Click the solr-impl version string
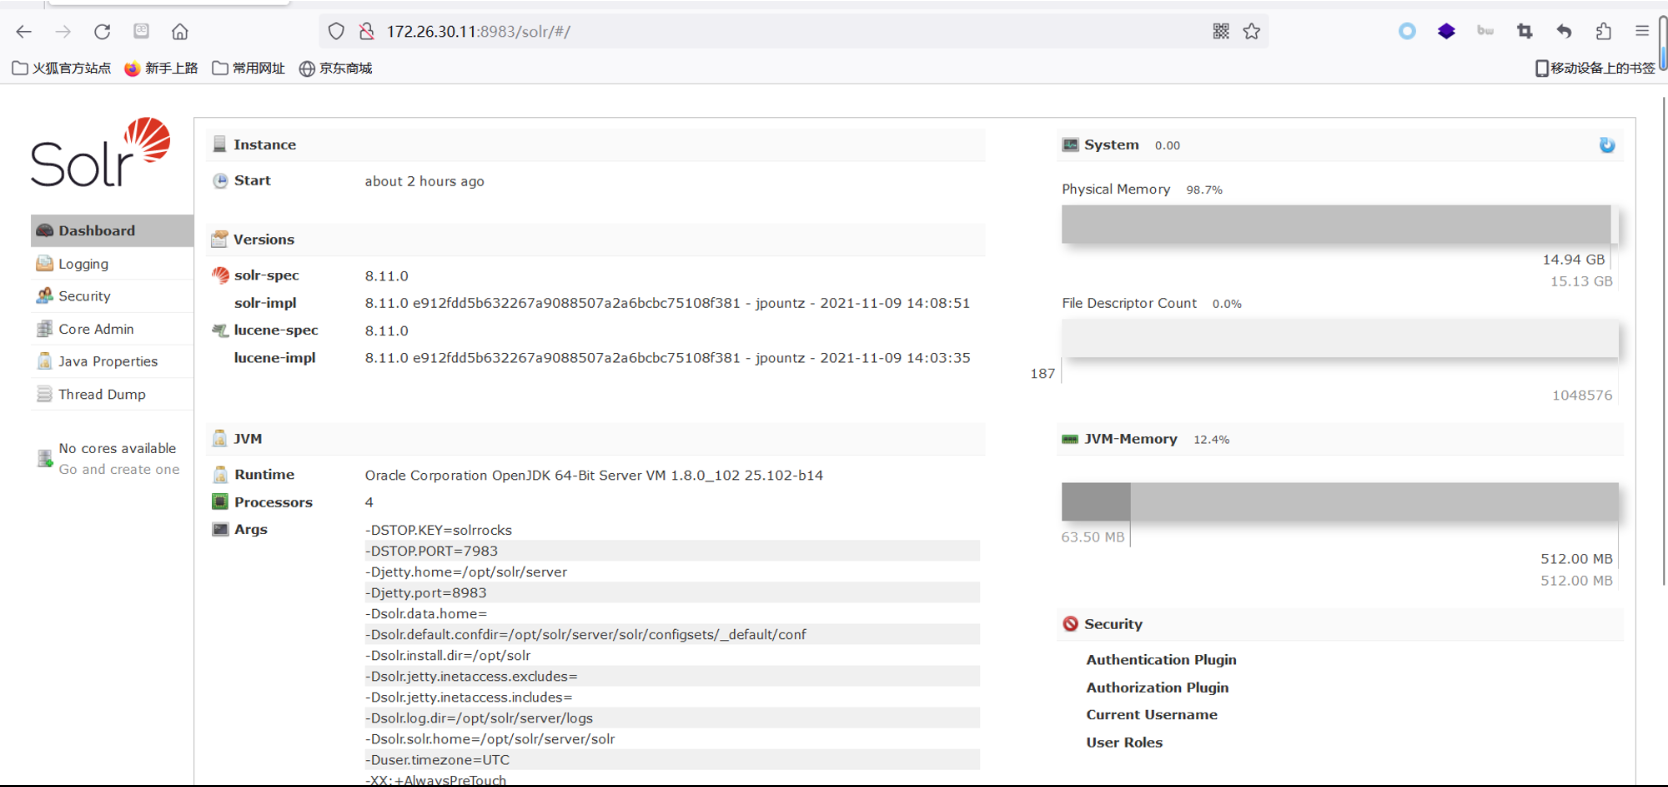This screenshot has width=1668, height=787. coord(667,303)
